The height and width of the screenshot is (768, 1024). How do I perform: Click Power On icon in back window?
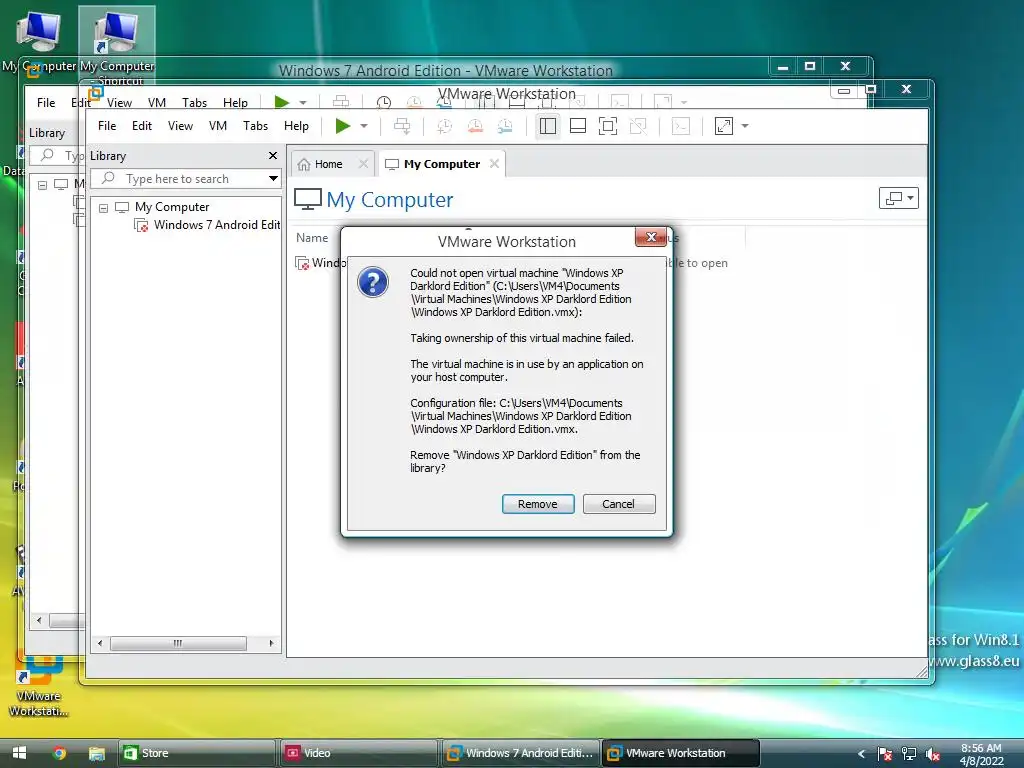coord(281,102)
